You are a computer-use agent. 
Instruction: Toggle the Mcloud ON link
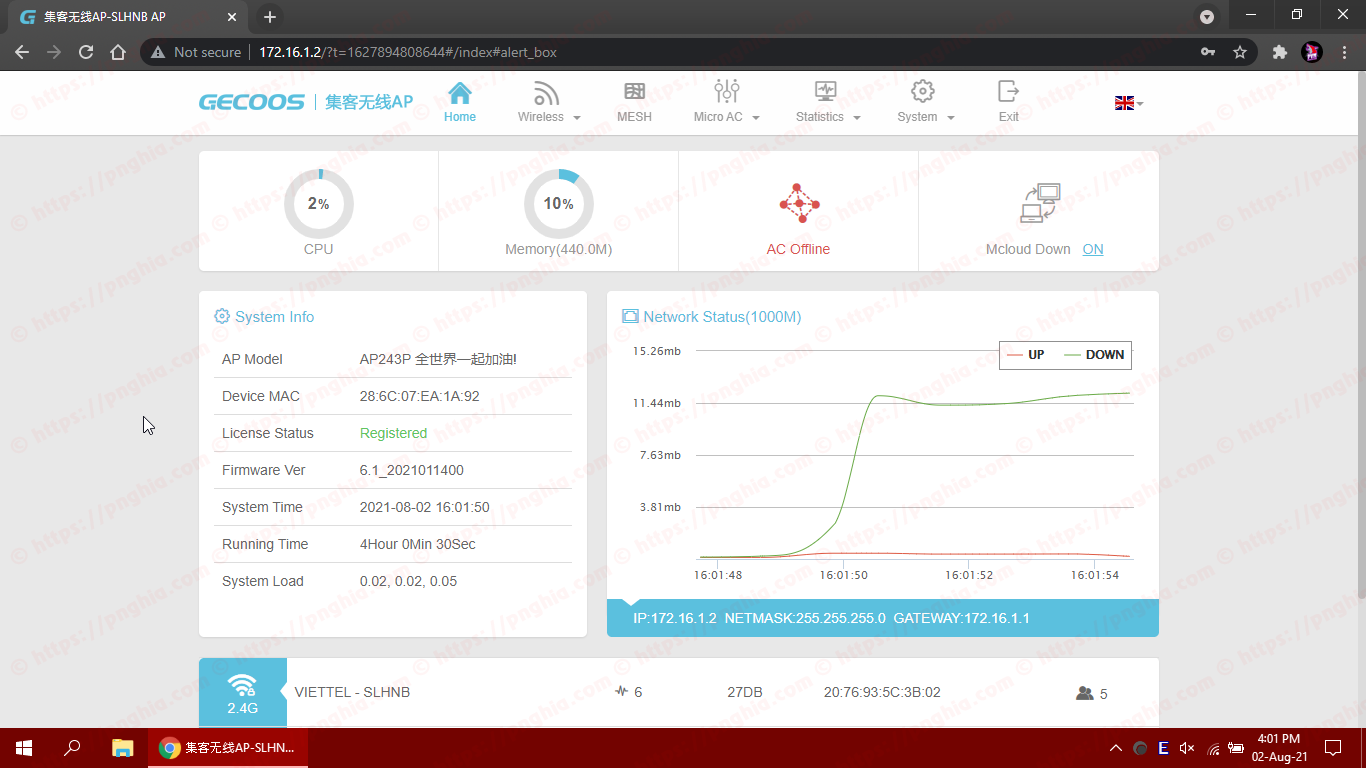pyautogui.click(x=1093, y=249)
